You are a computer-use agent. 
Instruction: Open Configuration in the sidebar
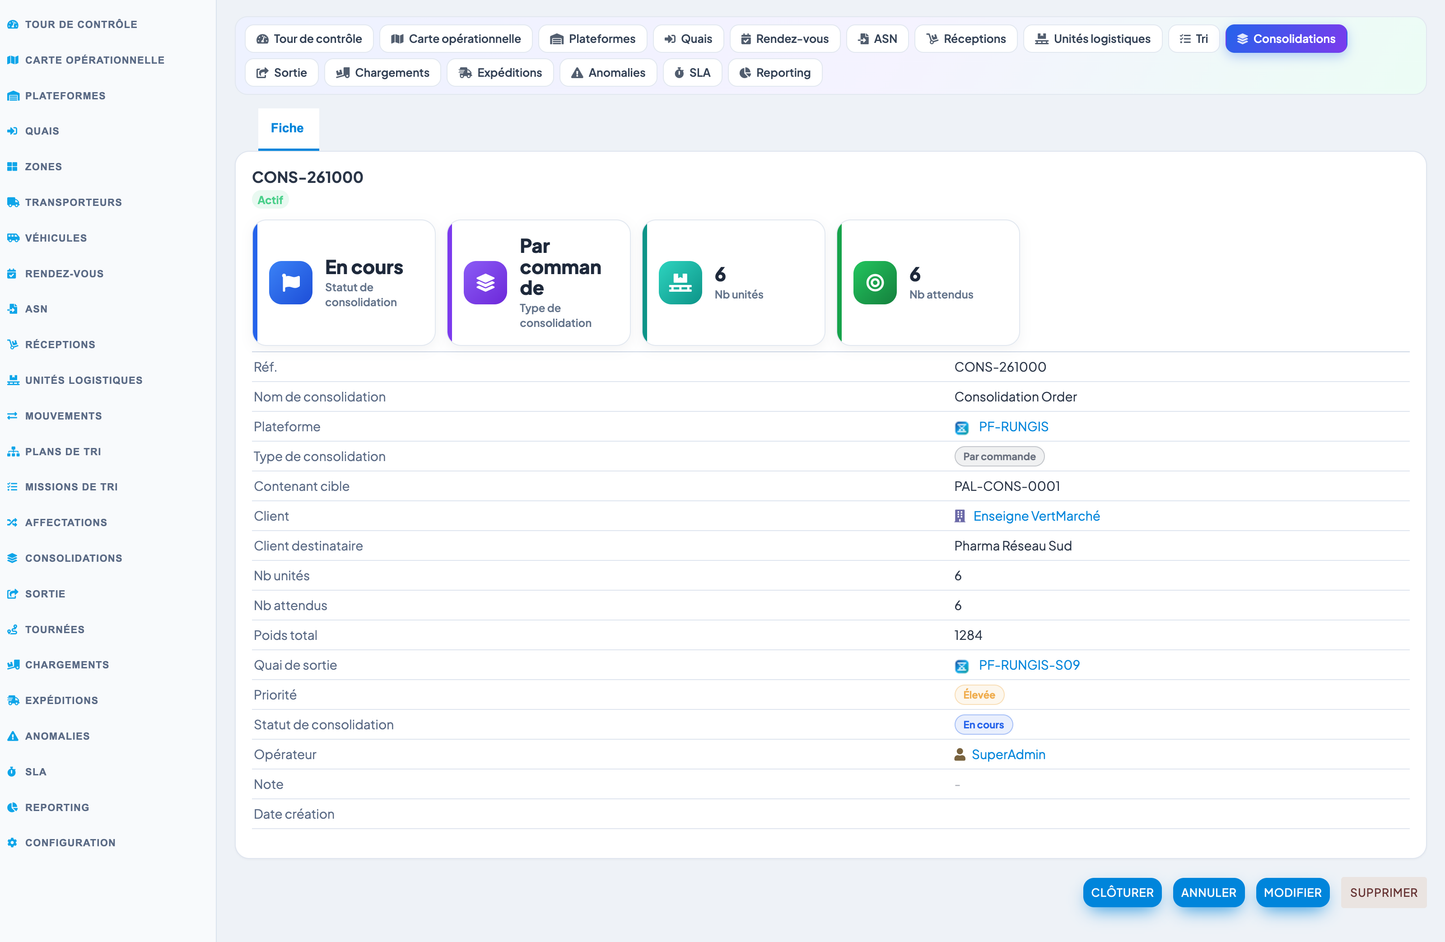tap(61, 843)
